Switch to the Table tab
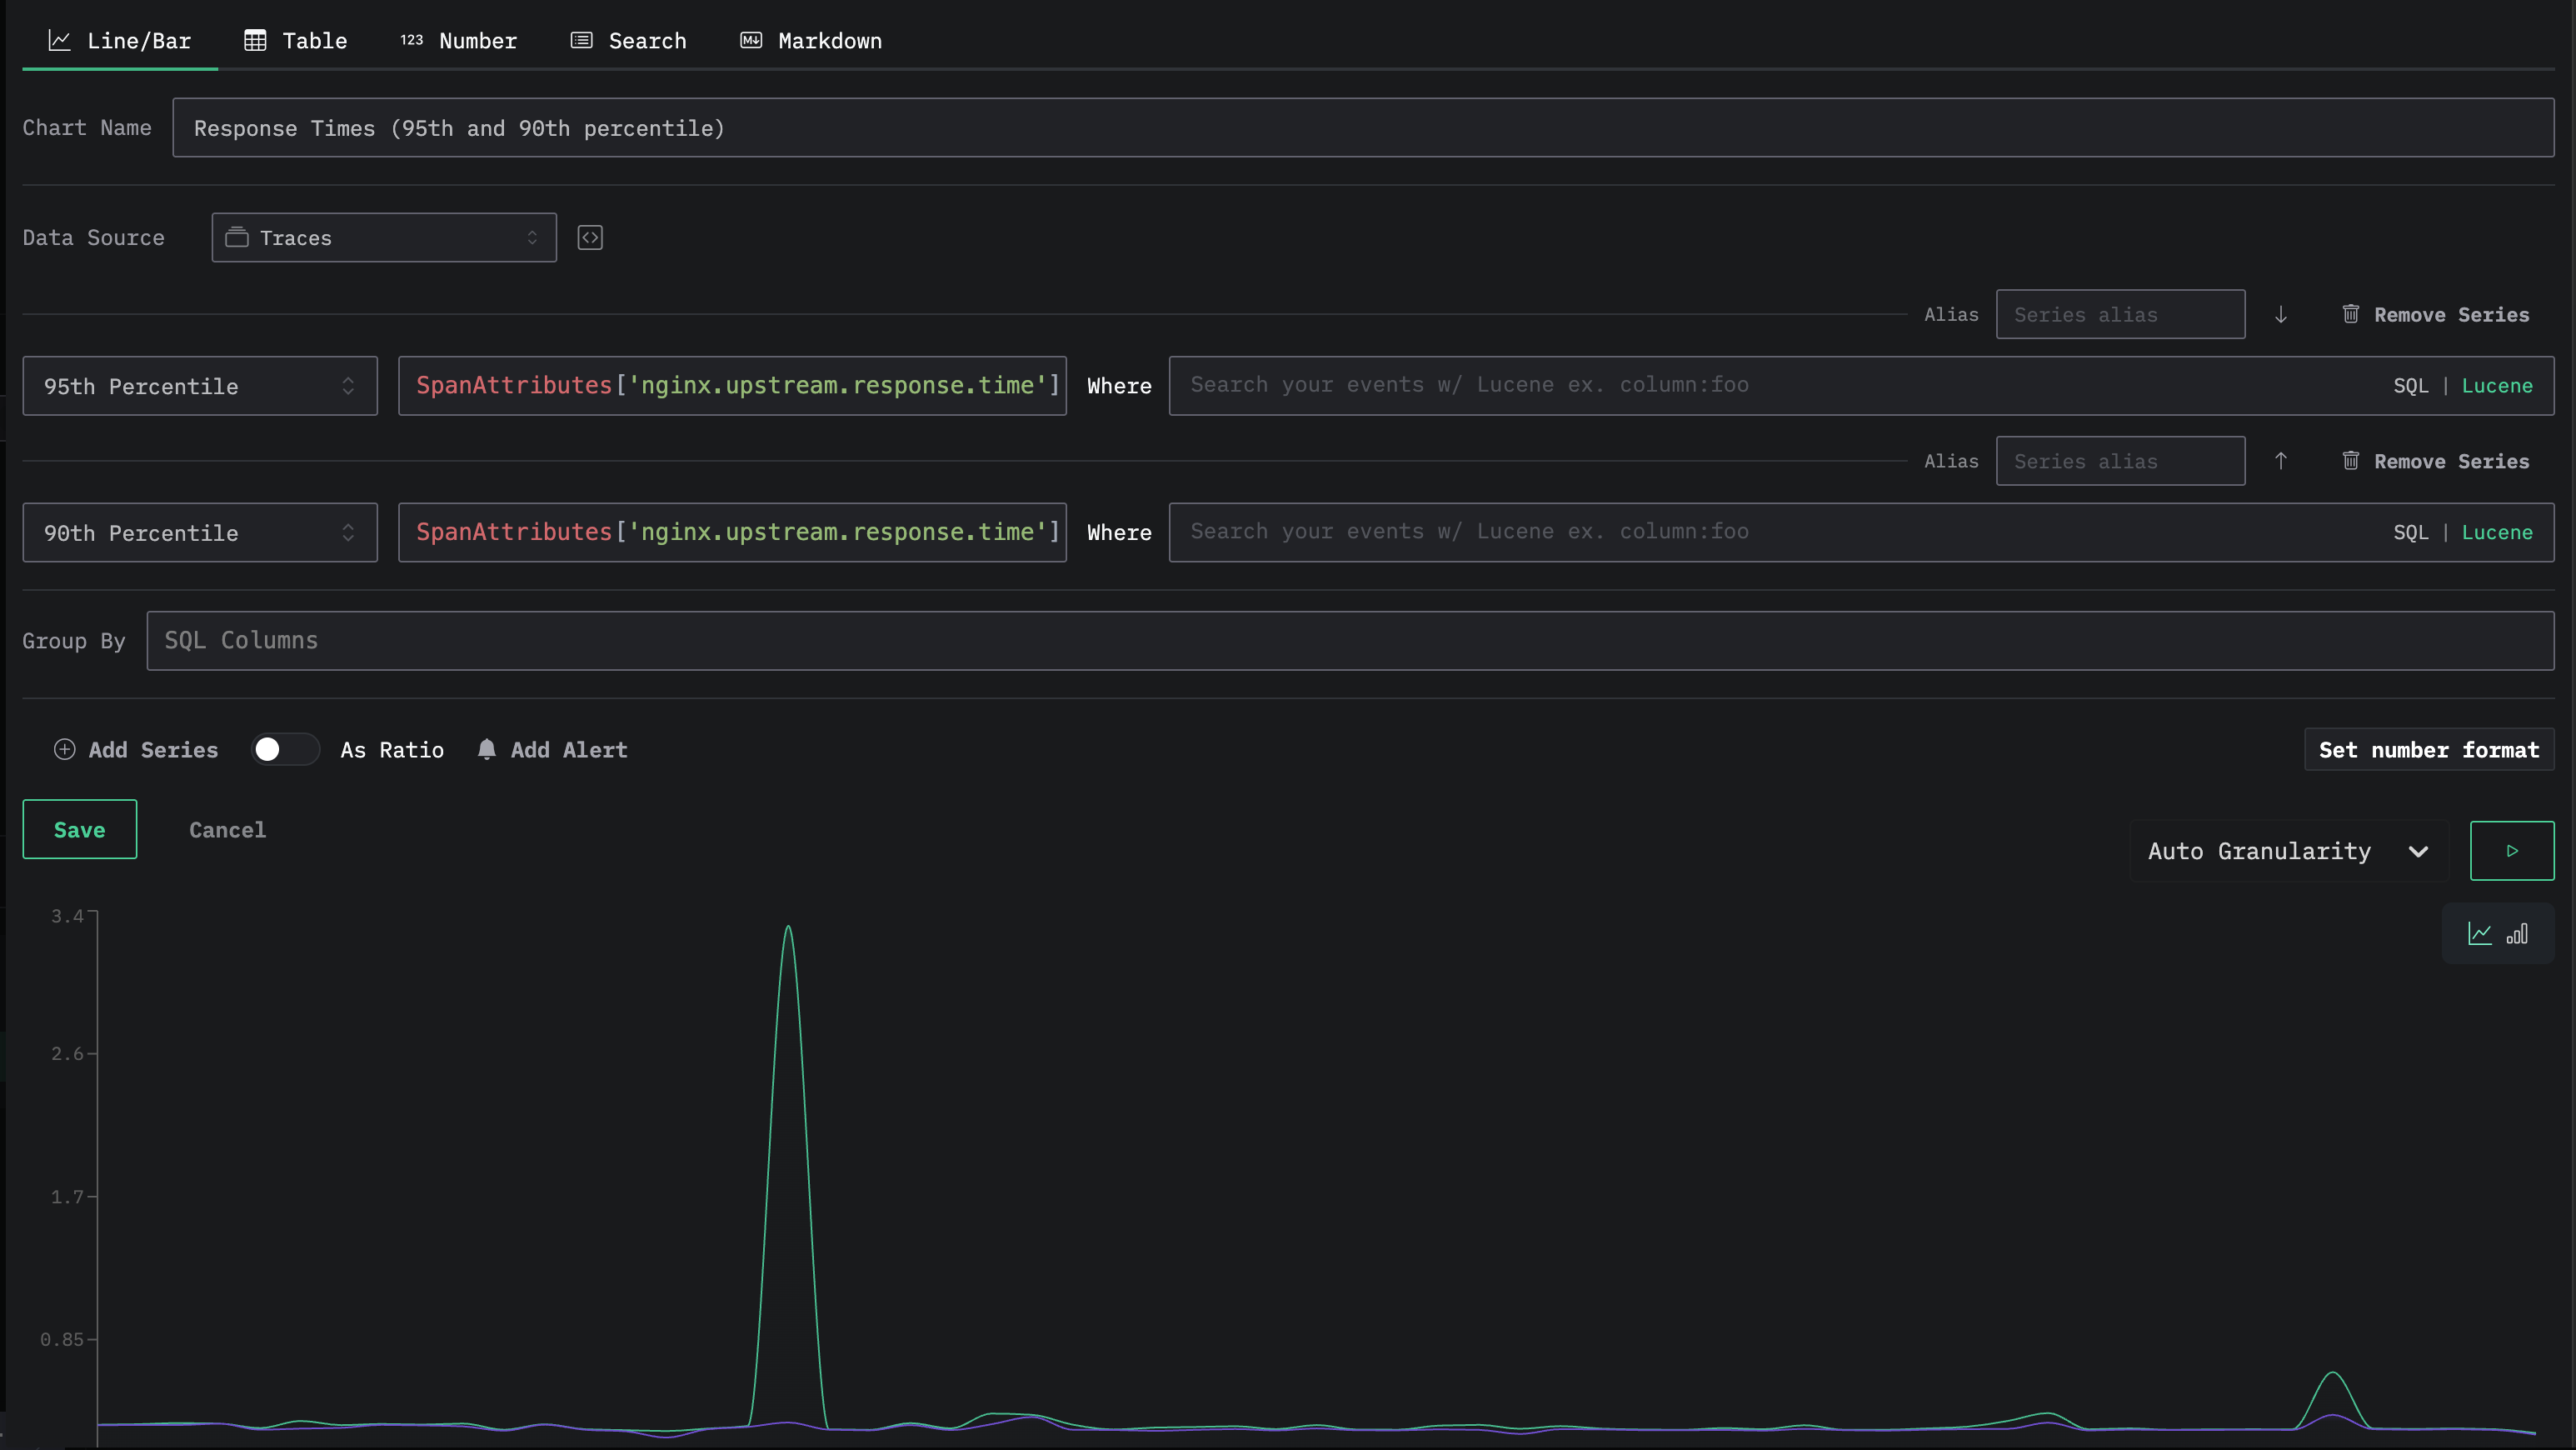2576x1450 pixels. [296, 41]
